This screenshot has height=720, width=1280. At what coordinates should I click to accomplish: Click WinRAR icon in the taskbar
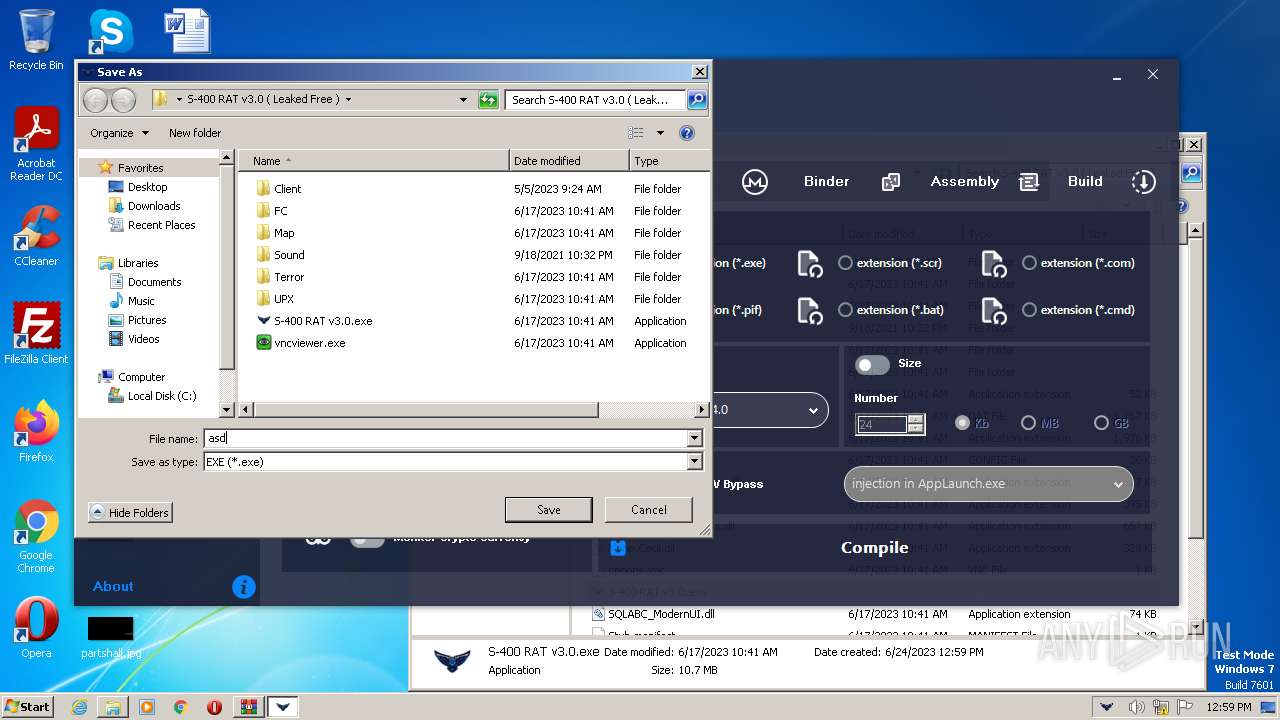coord(248,707)
